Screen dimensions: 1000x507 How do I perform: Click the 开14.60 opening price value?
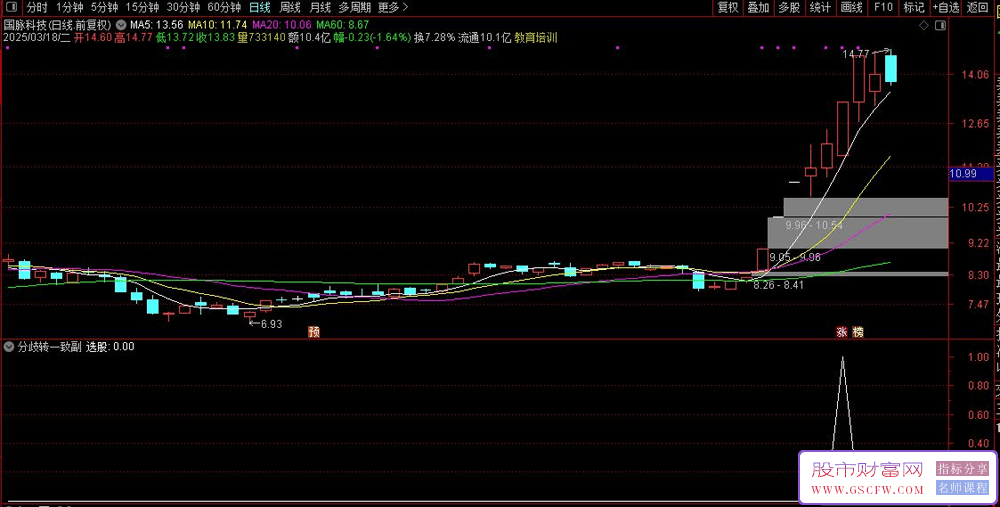pos(93,38)
